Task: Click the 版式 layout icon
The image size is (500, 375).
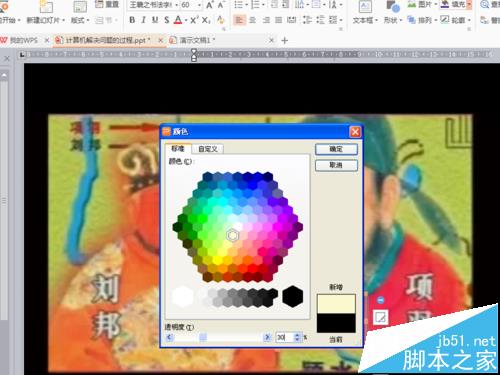Action: tap(80, 7)
